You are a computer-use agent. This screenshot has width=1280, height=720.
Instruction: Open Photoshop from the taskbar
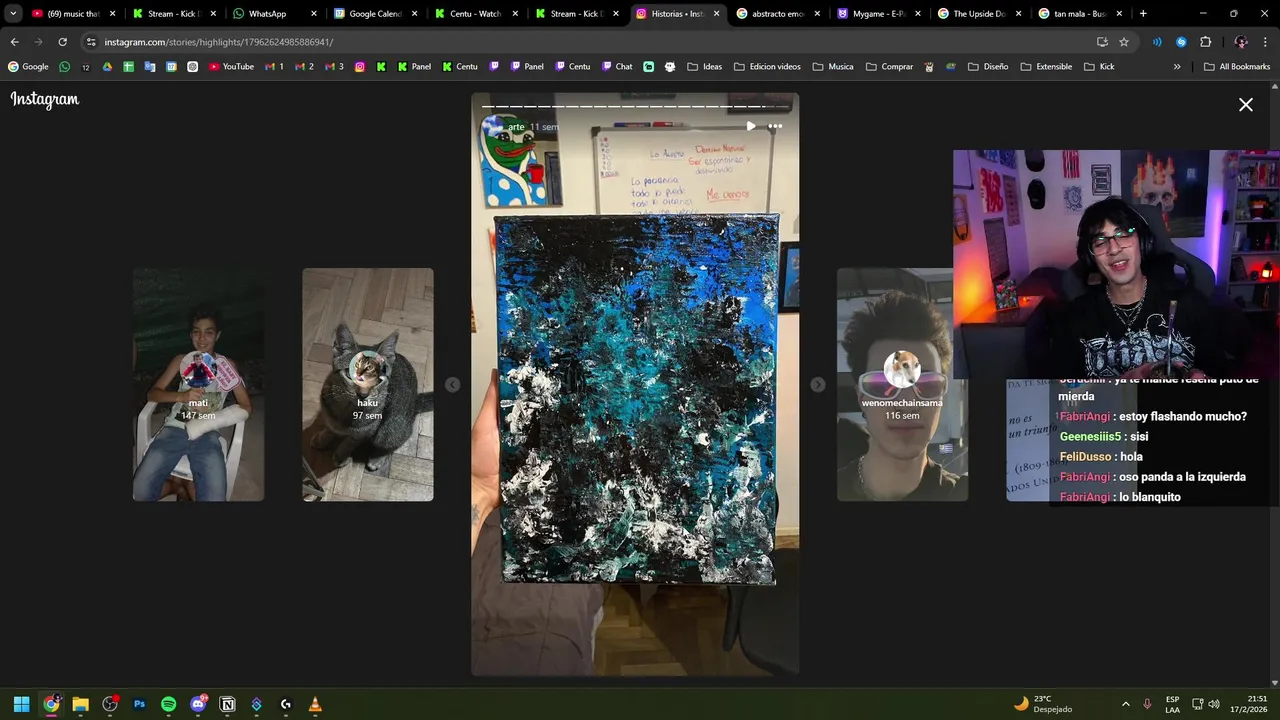tap(139, 704)
